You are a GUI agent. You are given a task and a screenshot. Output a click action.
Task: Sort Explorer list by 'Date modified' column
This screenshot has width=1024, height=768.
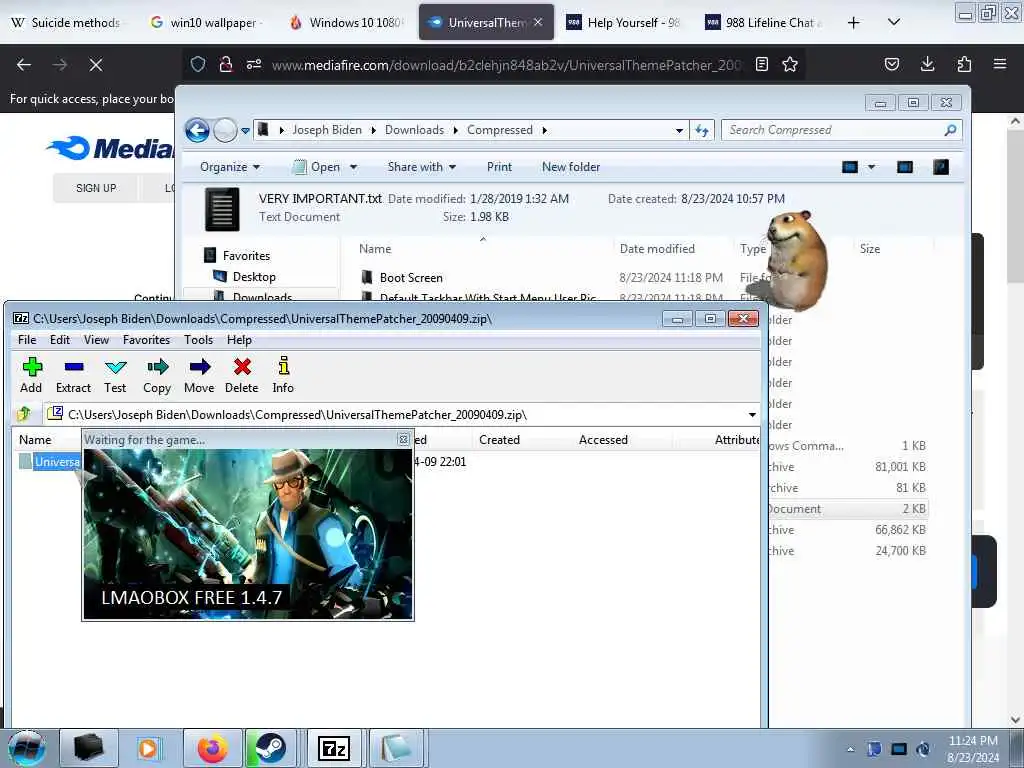(x=657, y=249)
